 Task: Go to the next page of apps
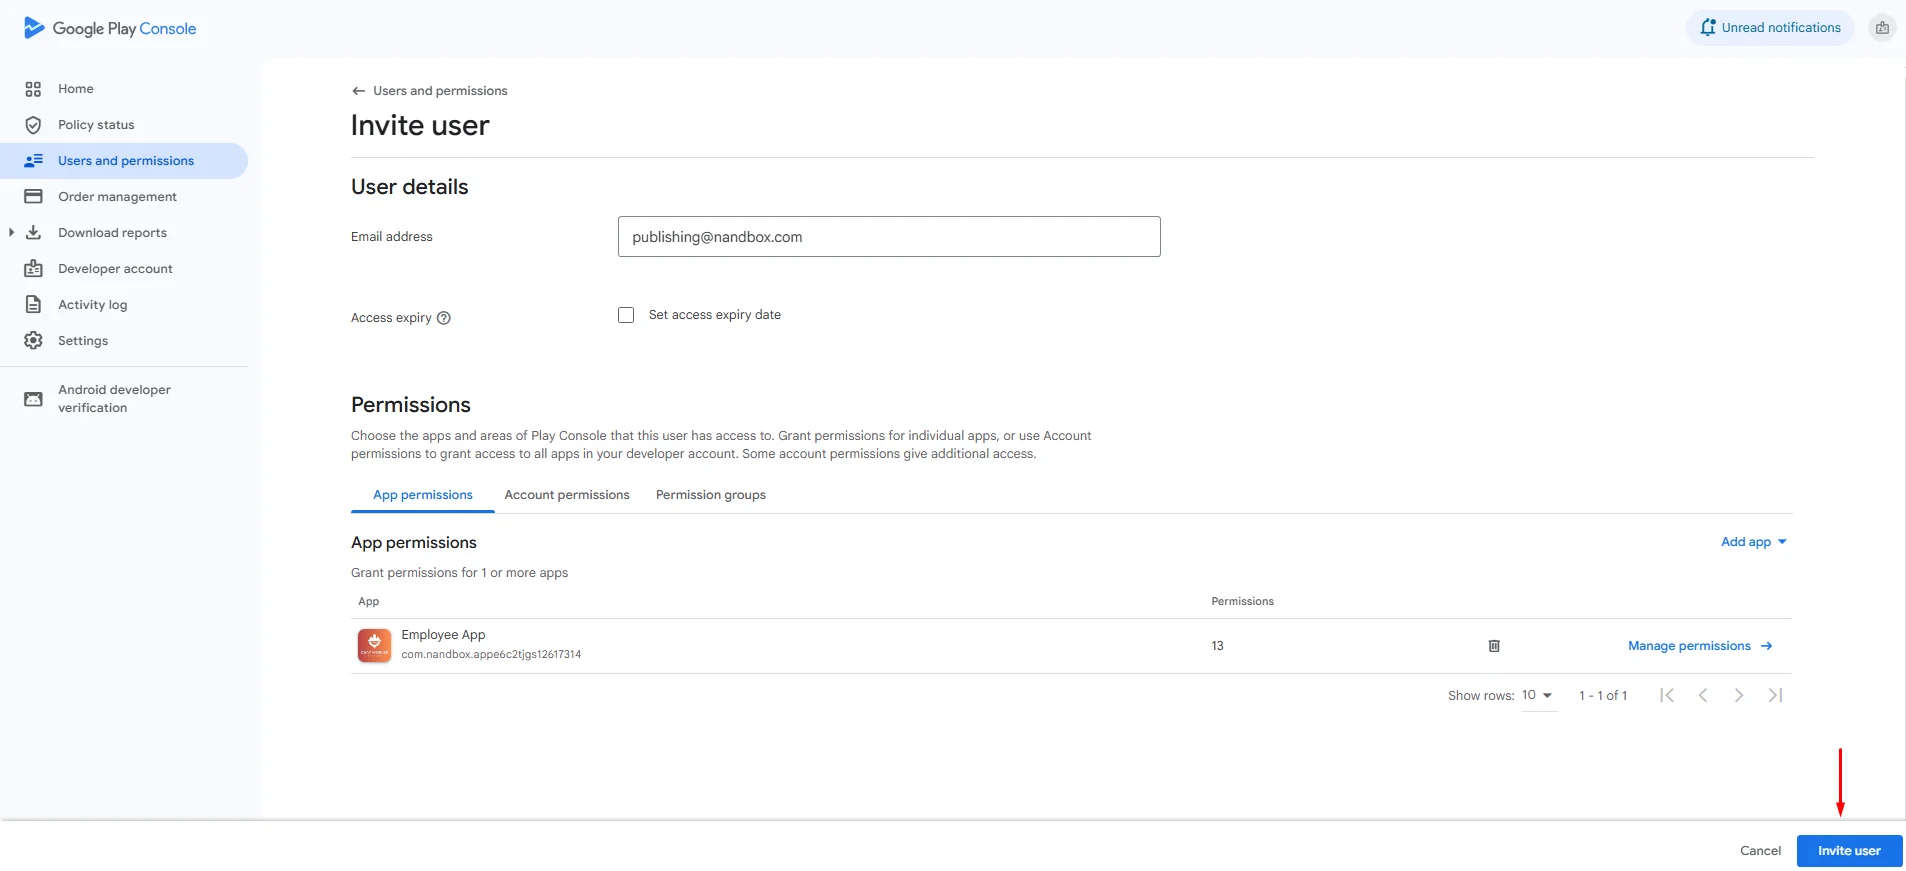click(1739, 695)
